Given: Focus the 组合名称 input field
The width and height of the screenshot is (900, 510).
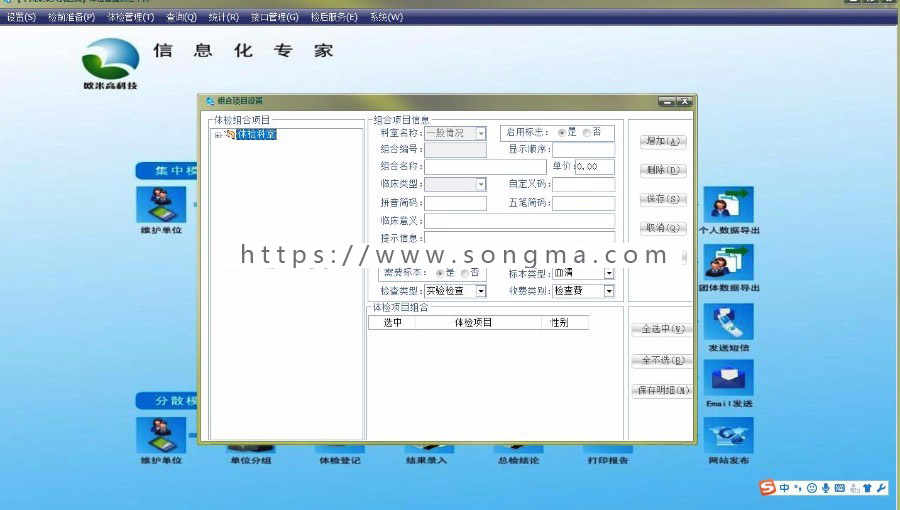Looking at the screenshot, I should 485,166.
